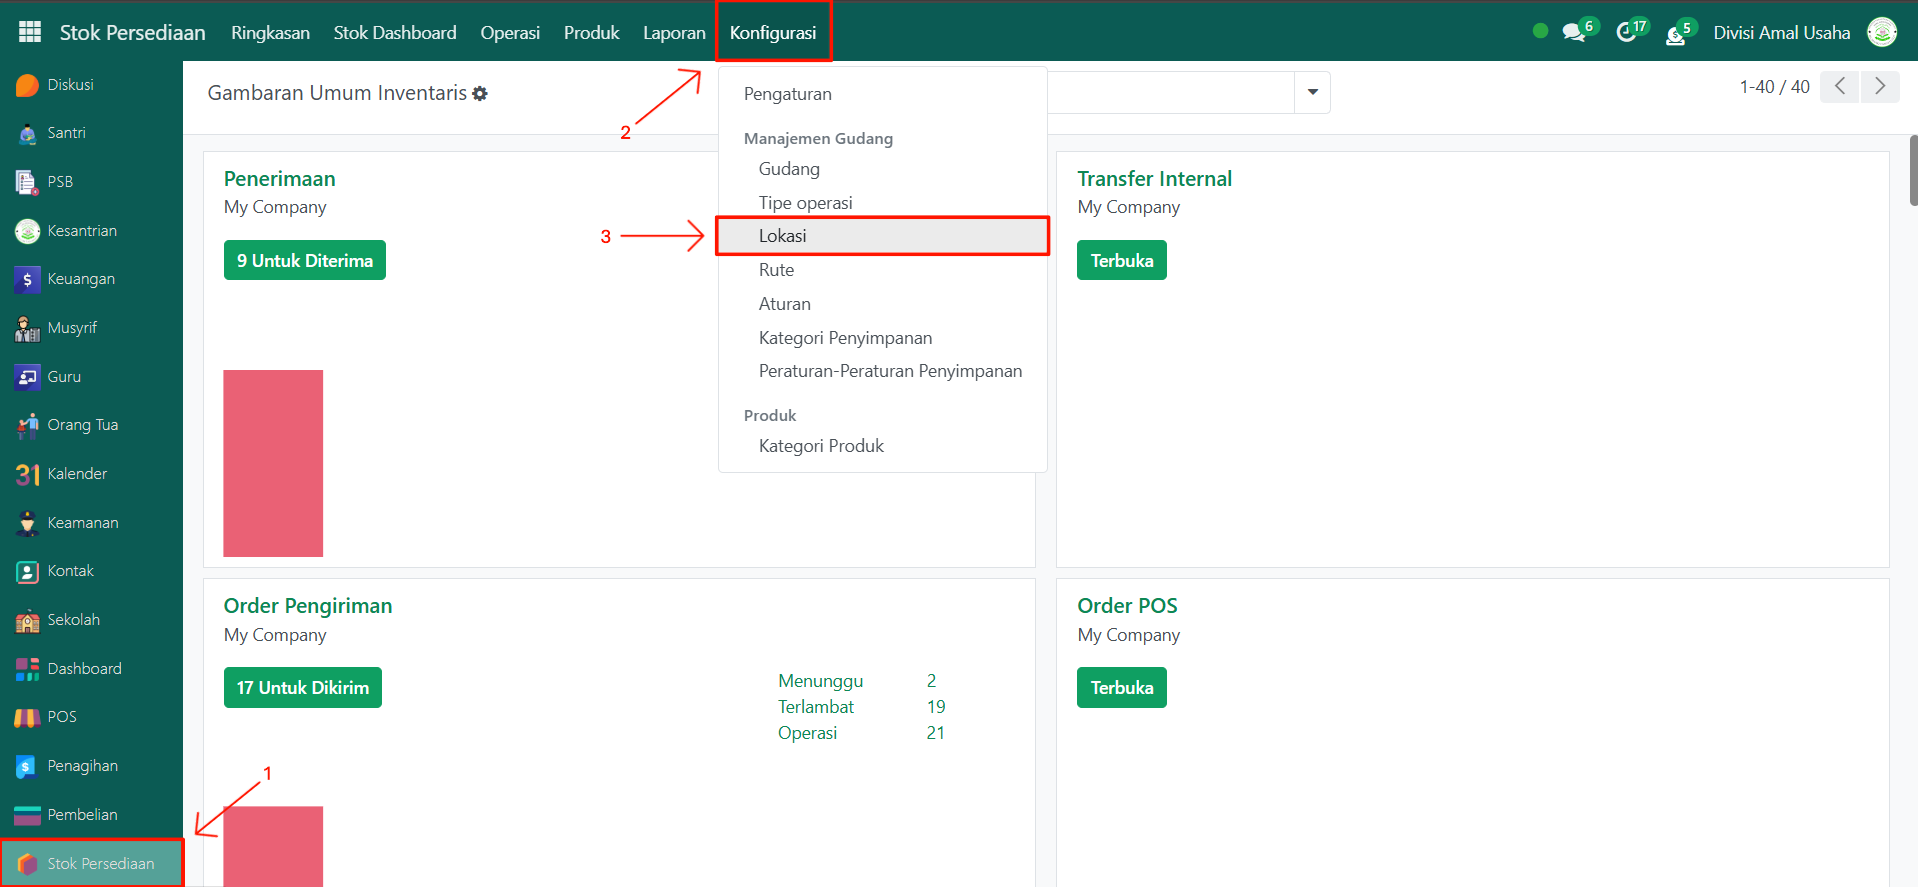The height and width of the screenshot is (887, 1918).
Task: Open the Terlambat deliveries link
Action: point(816,707)
